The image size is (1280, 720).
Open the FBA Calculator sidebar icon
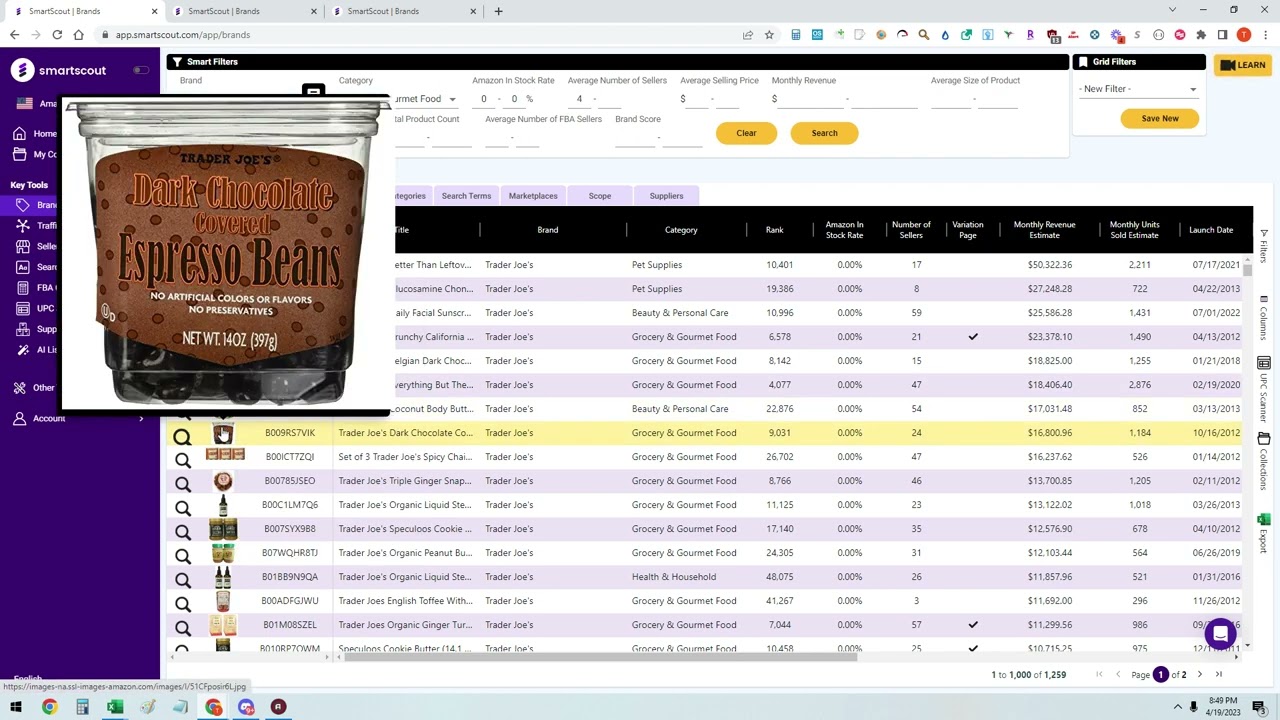tap(21, 287)
